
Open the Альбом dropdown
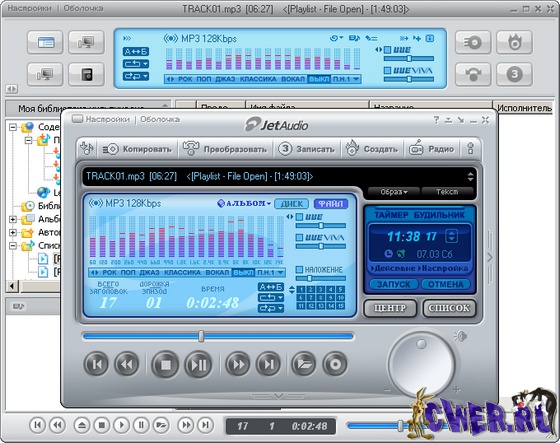tap(244, 204)
